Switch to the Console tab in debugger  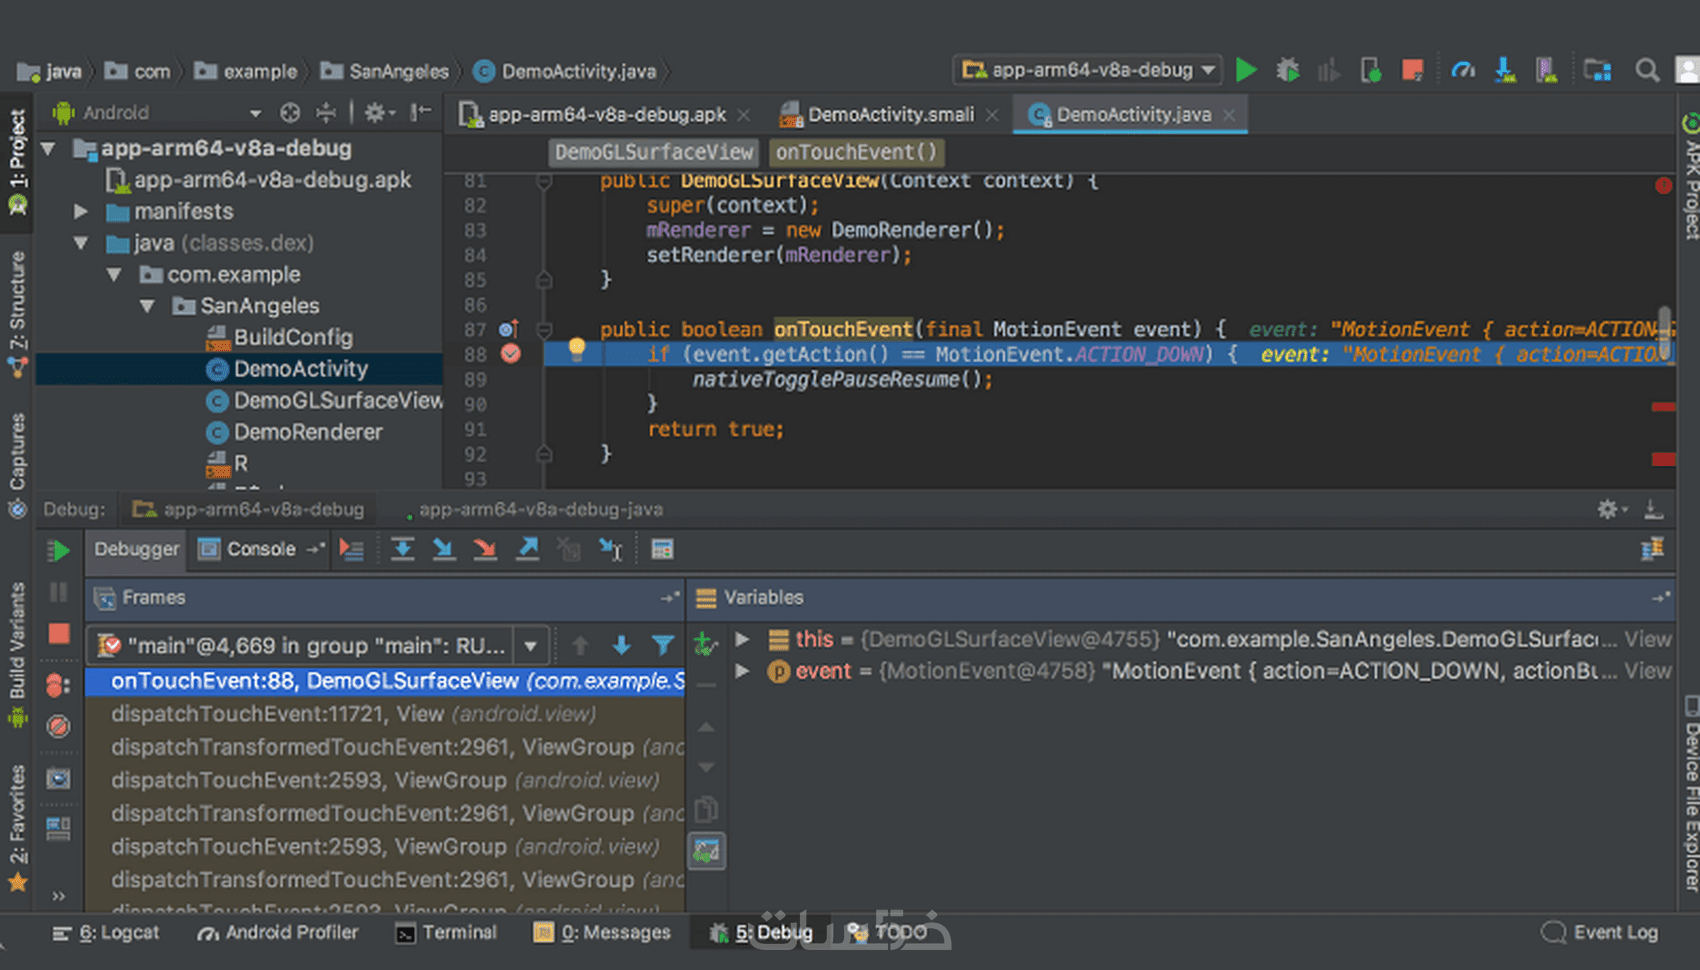pyautogui.click(x=258, y=548)
